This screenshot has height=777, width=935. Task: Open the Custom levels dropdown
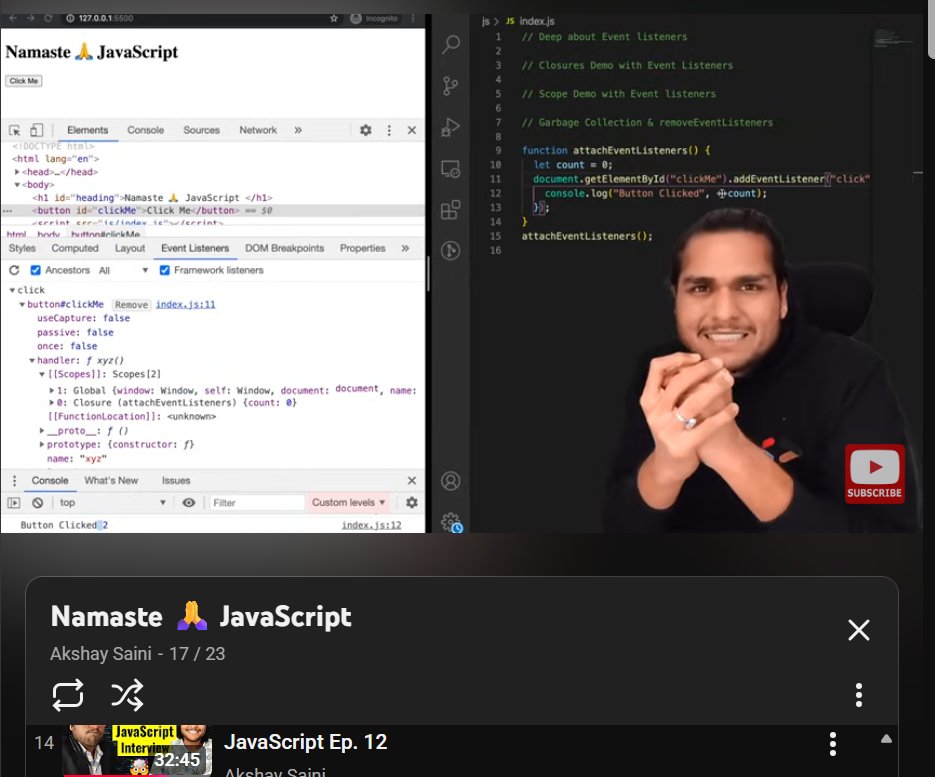pos(348,503)
